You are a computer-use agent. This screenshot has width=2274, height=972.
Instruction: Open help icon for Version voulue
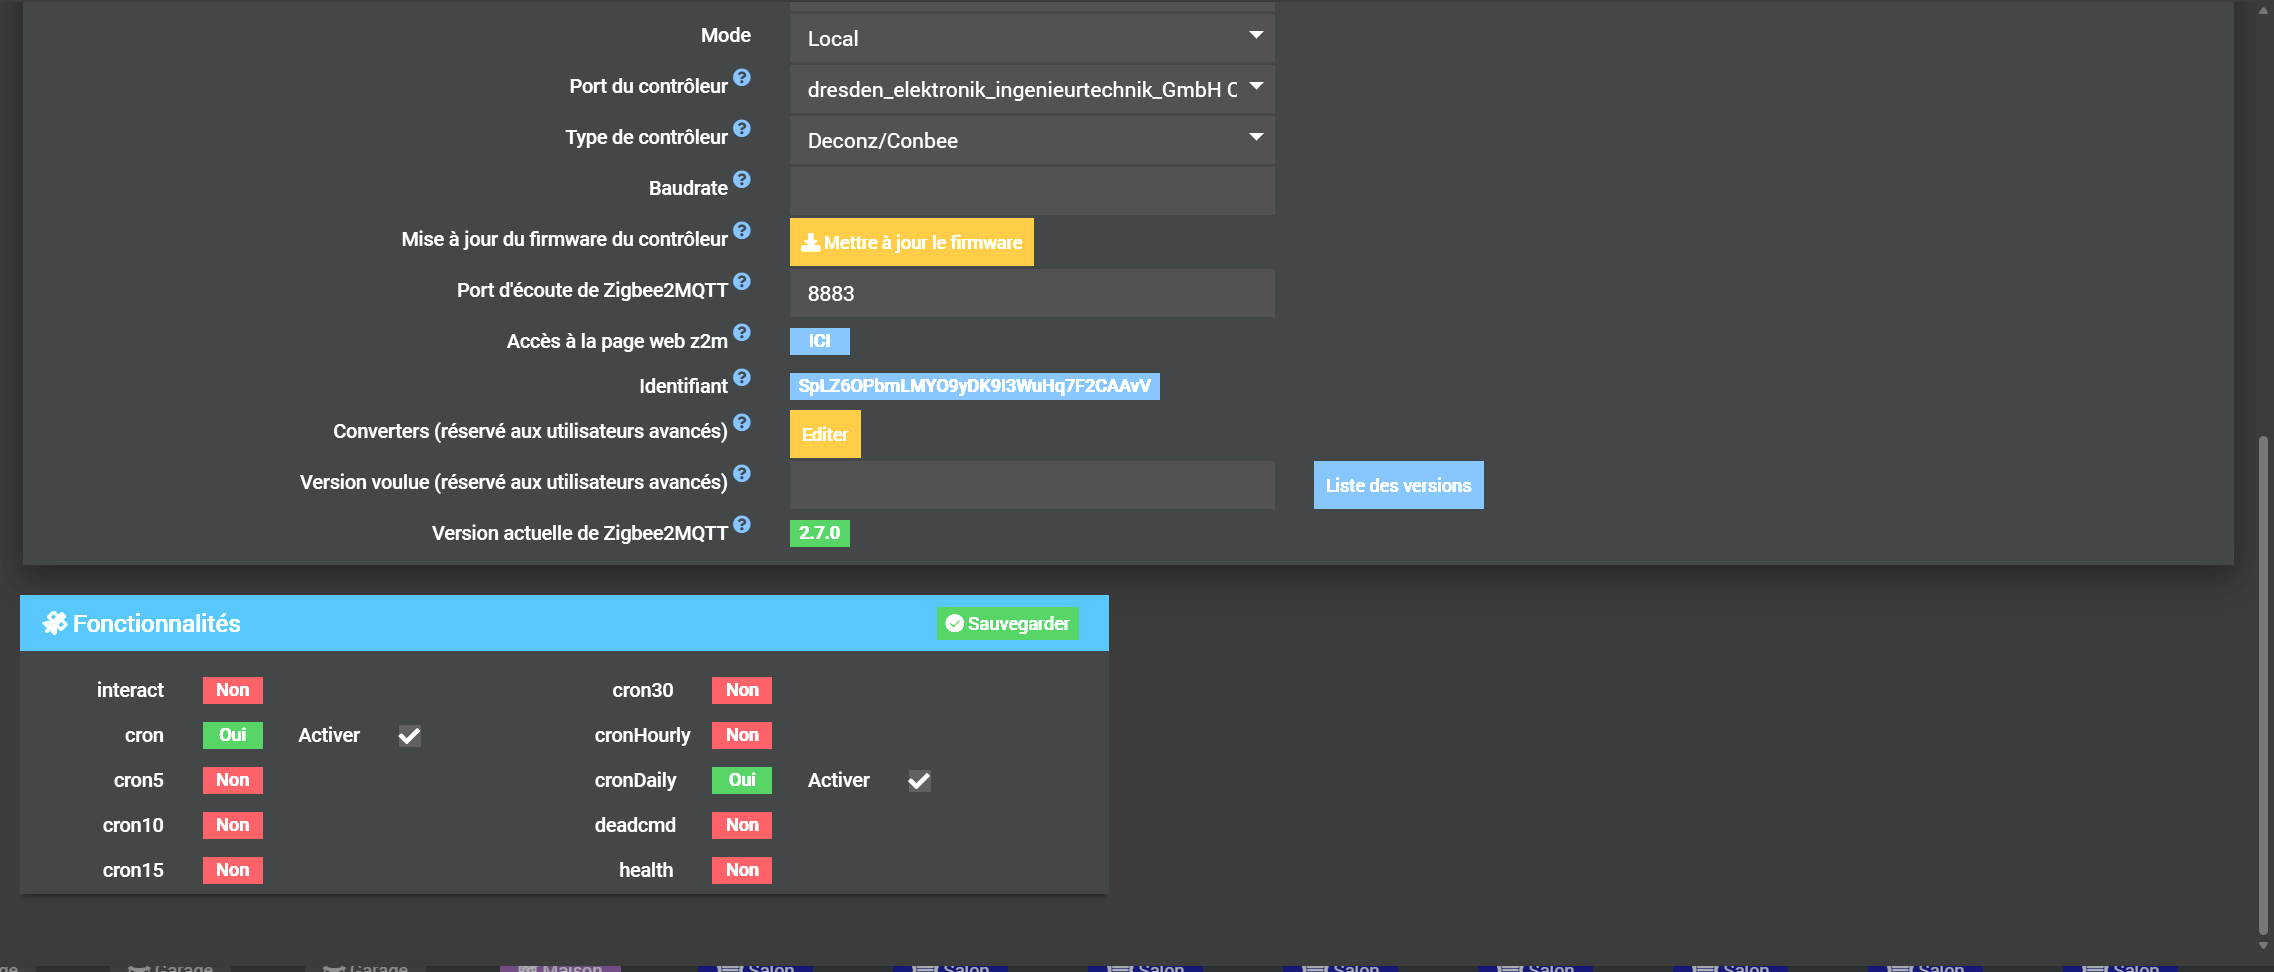[742, 473]
